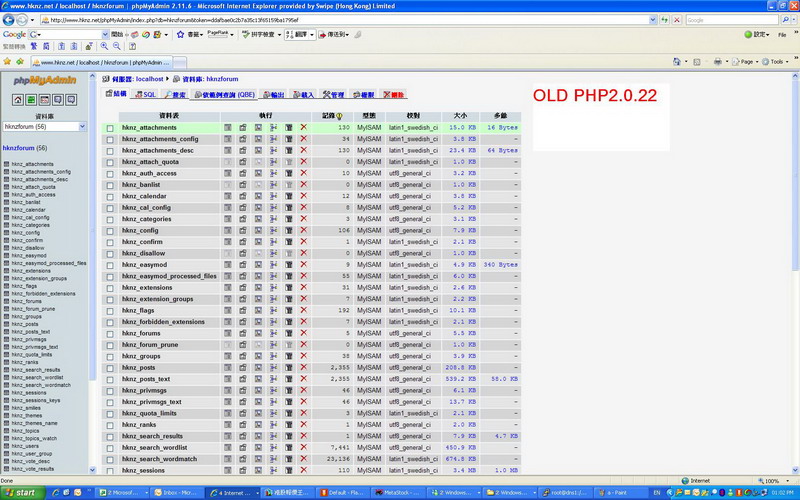Image resolution: width=800 pixels, height=500 pixels.
Task: Click the phpMyAdmin Home icon in sidebar
Action: coord(17,100)
